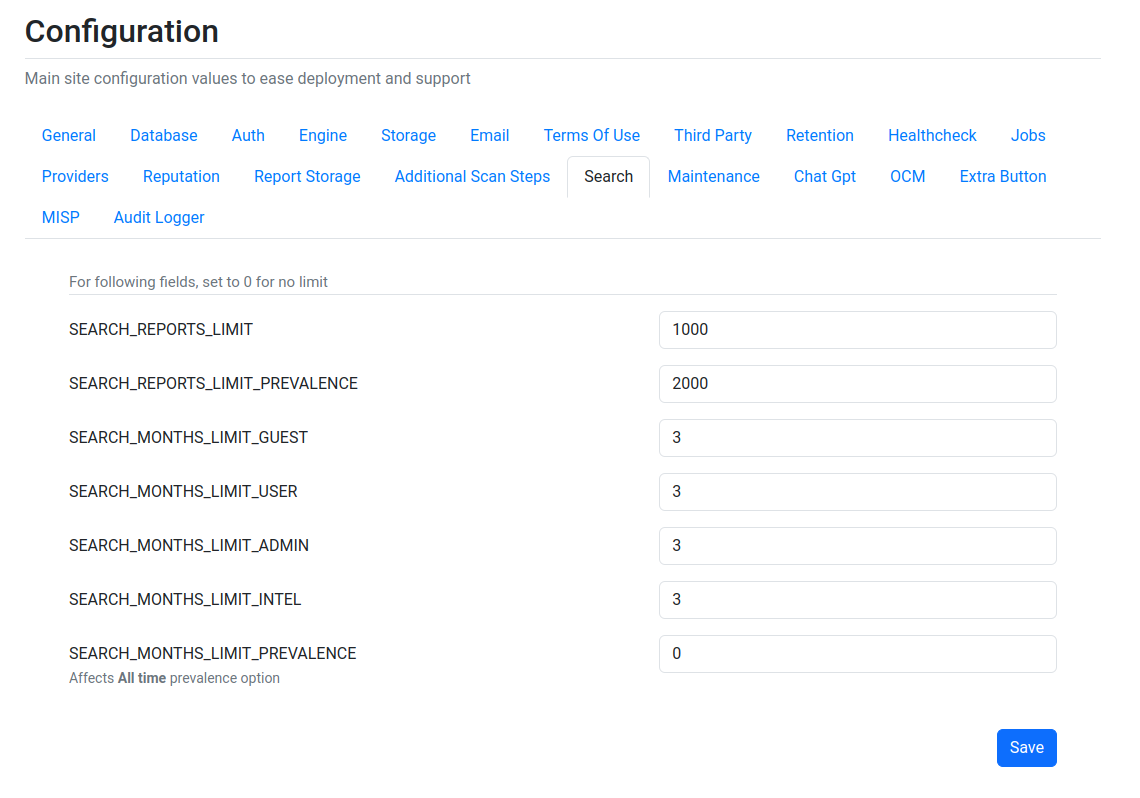
Task: Open the Healthcheck tab
Action: [932, 136]
